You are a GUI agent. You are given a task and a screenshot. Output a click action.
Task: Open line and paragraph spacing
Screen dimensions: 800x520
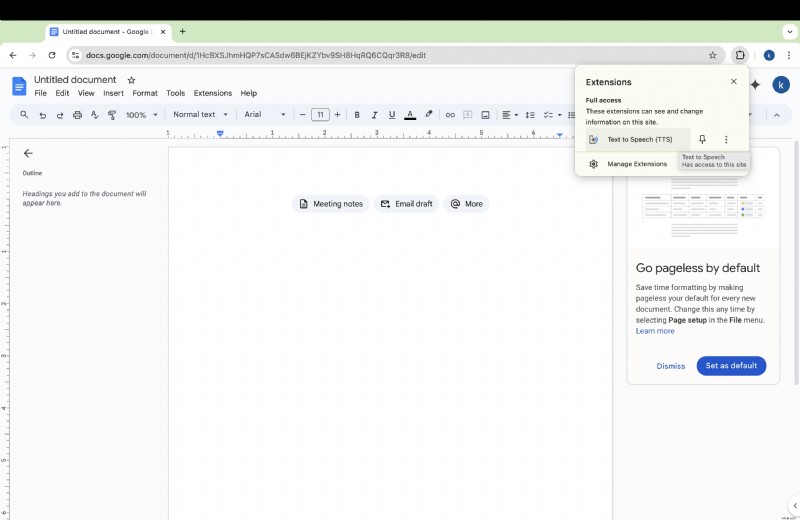(x=530, y=115)
